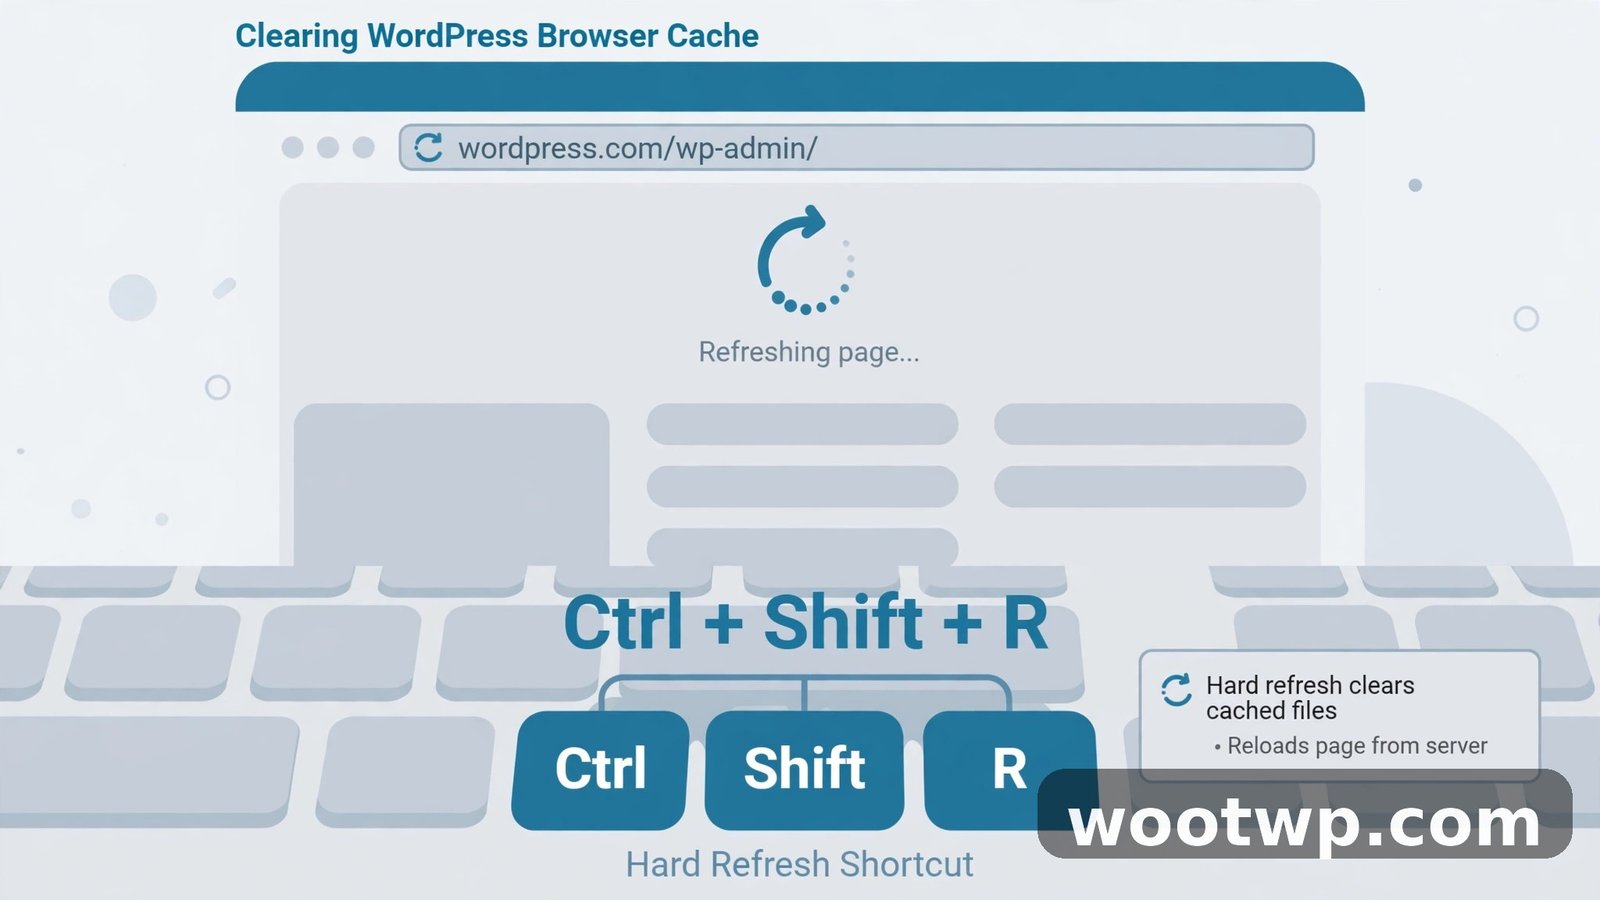The image size is (1600, 900).
Task: Click the Shift key button
Action: [x=805, y=770]
